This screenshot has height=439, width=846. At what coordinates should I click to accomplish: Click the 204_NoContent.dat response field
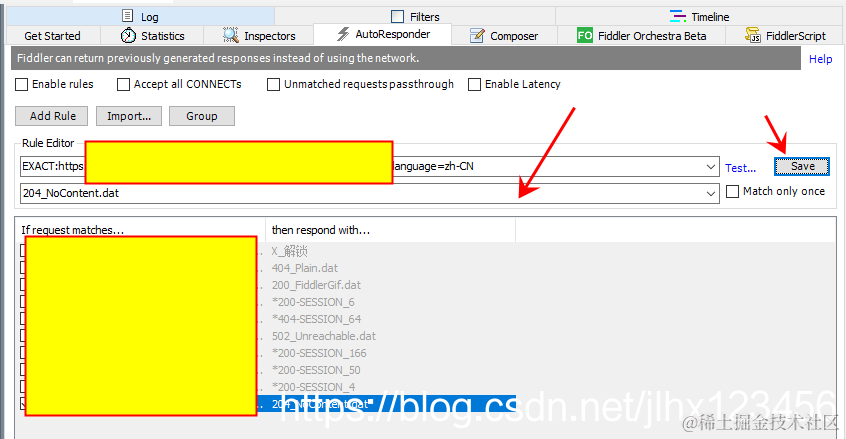tap(370, 194)
